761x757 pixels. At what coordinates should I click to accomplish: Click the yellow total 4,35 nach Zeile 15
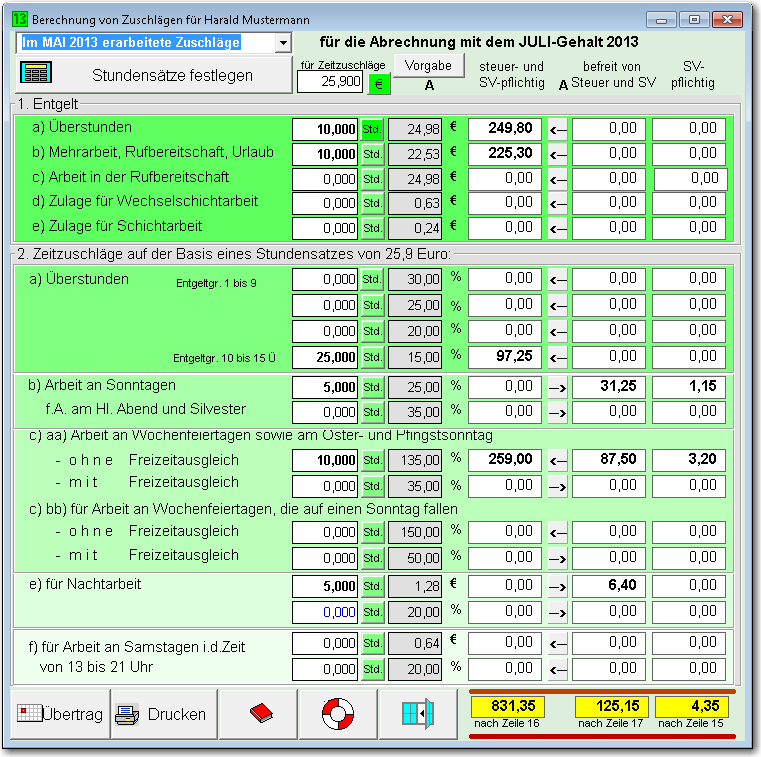(x=691, y=706)
